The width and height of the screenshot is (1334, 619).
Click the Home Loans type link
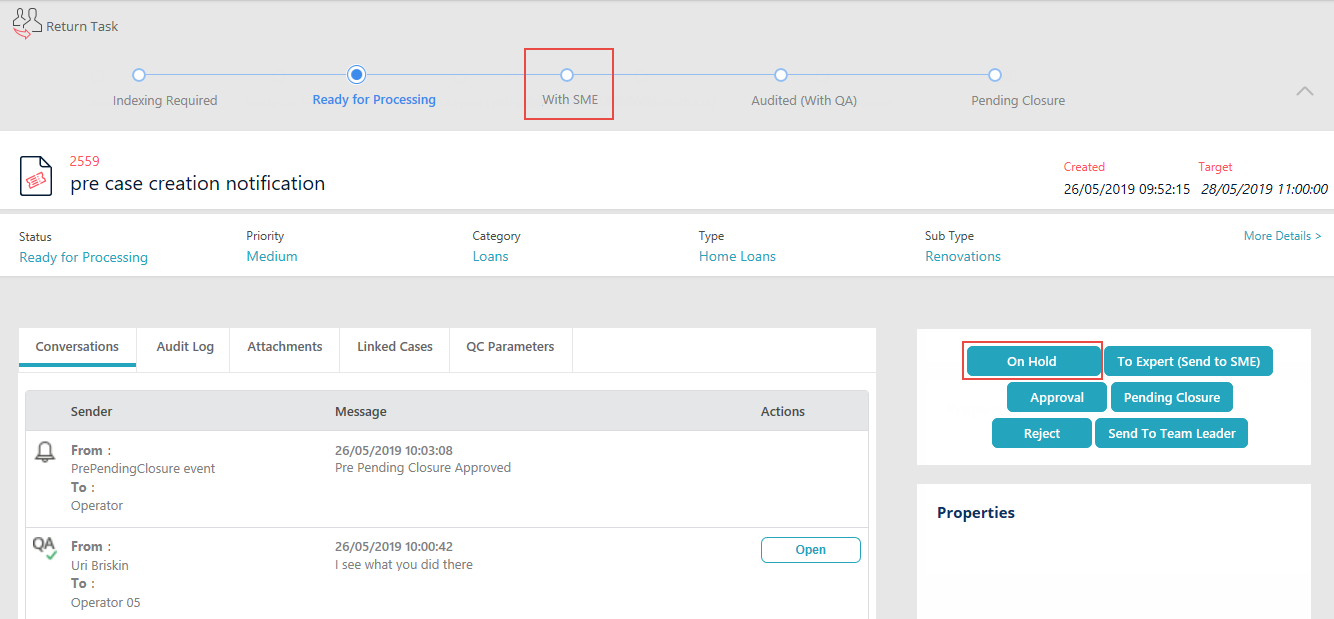(x=737, y=257)
